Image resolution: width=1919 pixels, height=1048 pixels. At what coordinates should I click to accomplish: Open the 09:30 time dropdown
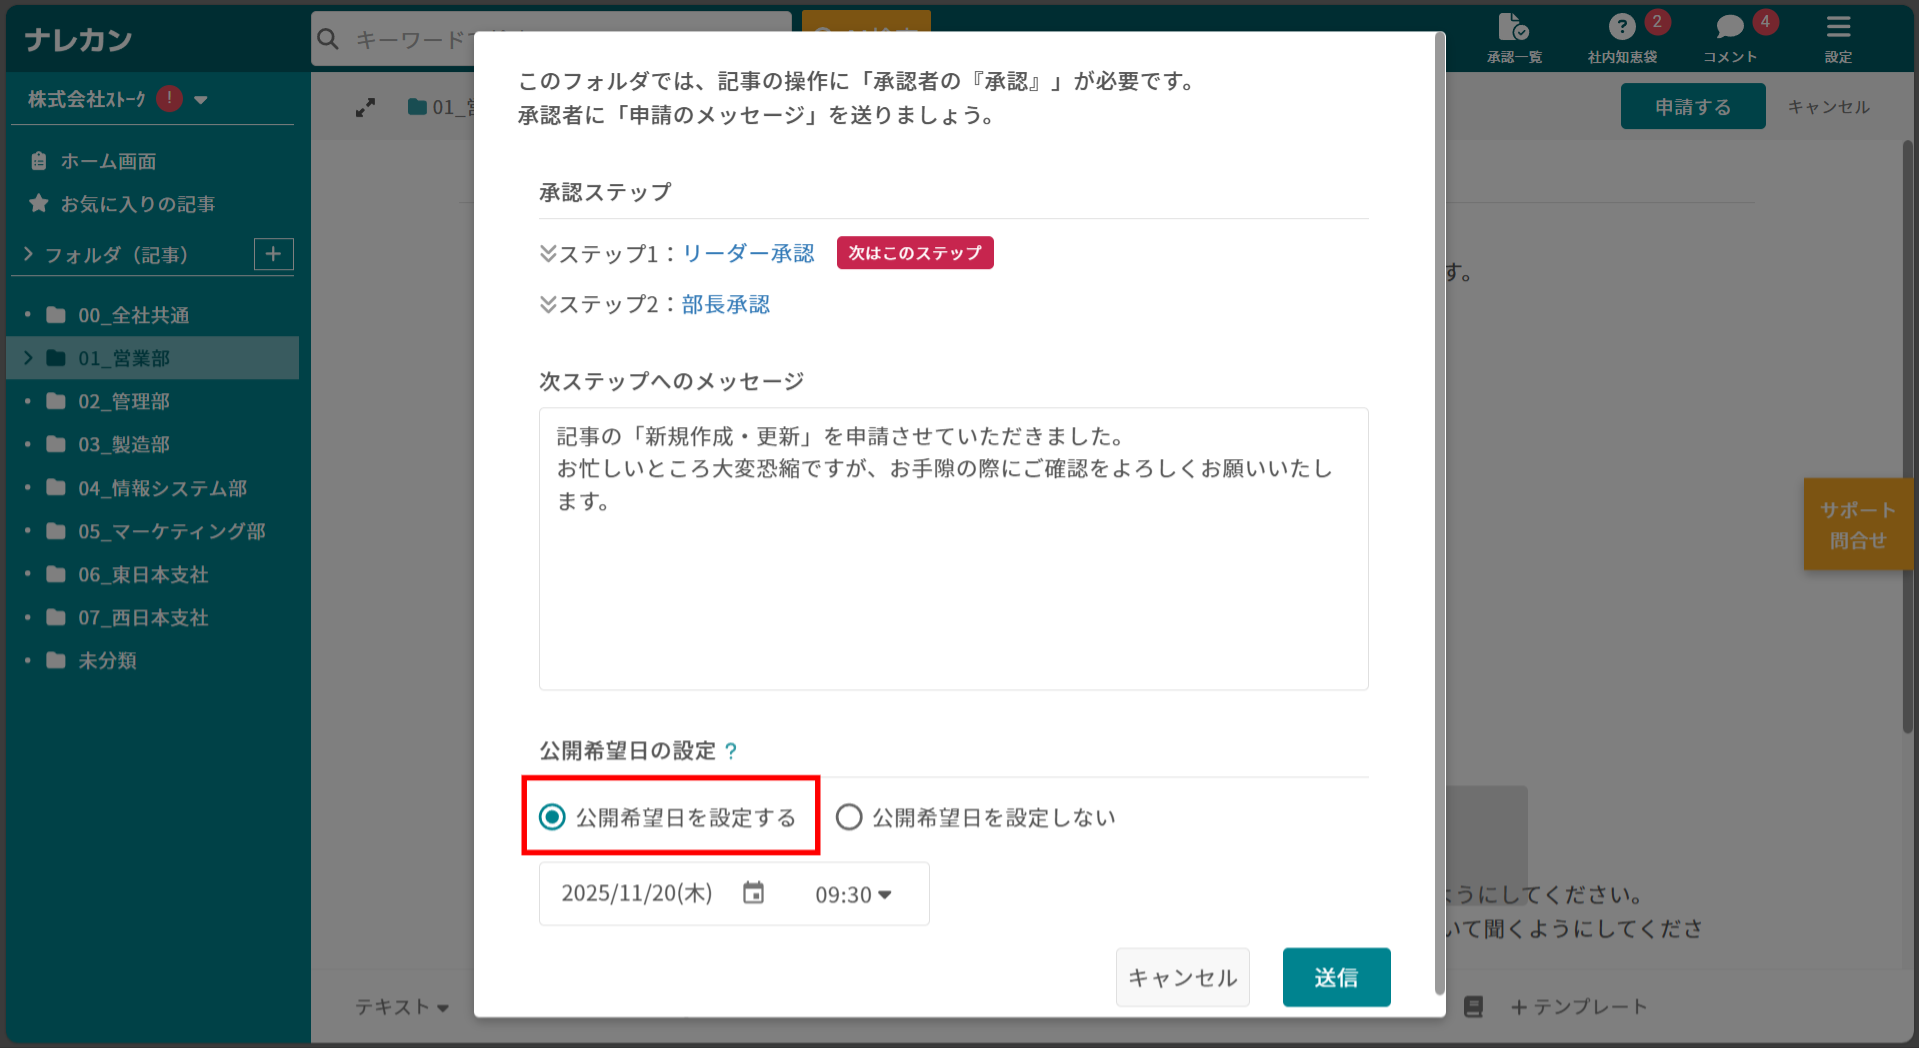pos(852,893)
